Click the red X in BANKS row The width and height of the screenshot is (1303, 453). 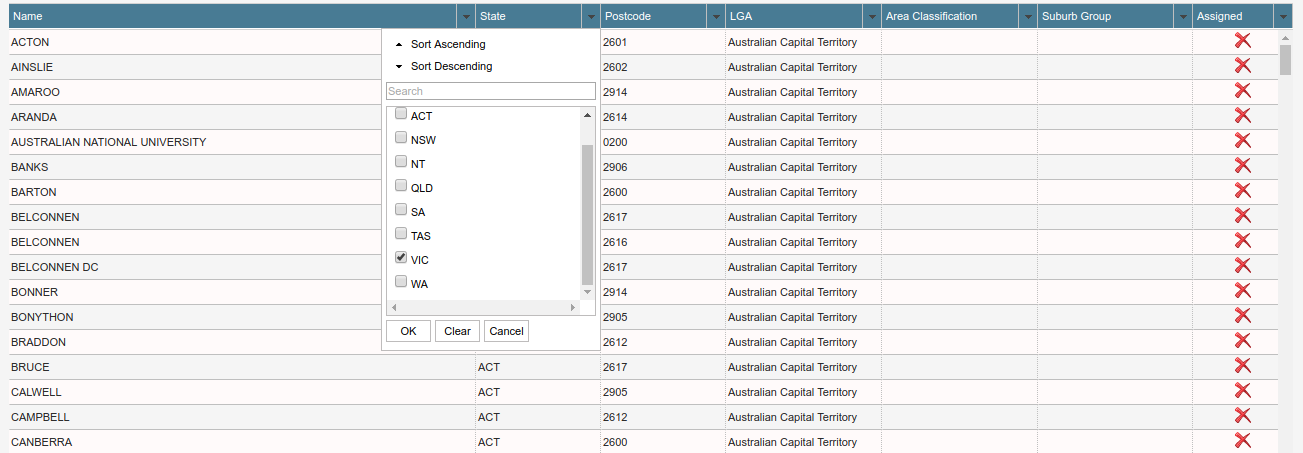(1242, 166)
